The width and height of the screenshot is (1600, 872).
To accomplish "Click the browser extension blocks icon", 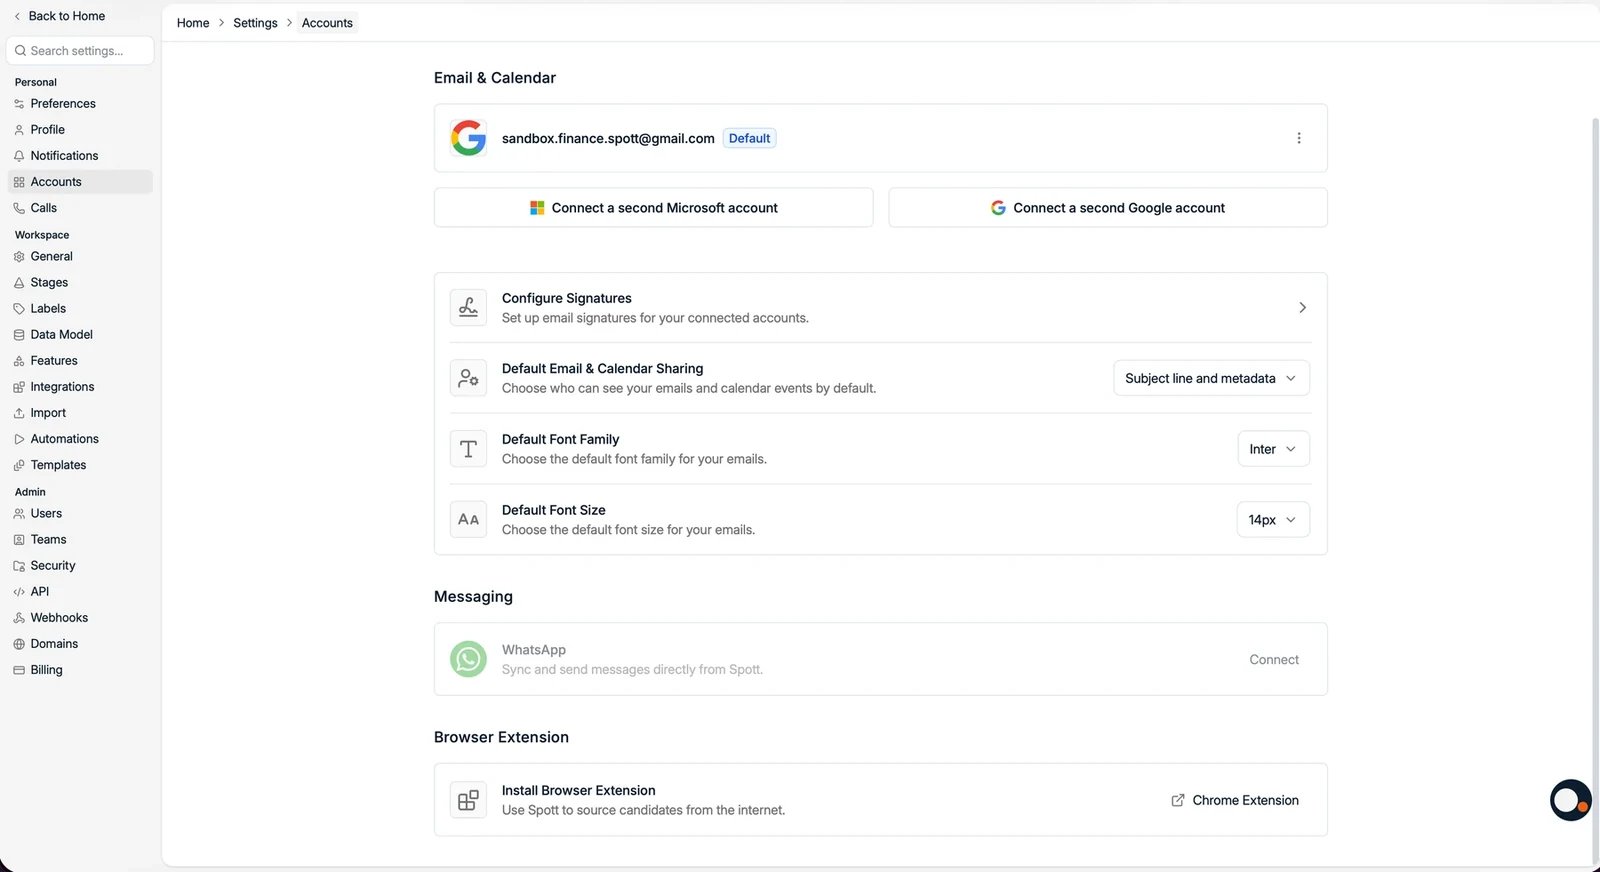I will pyautogui.click(x=468, y=800).
